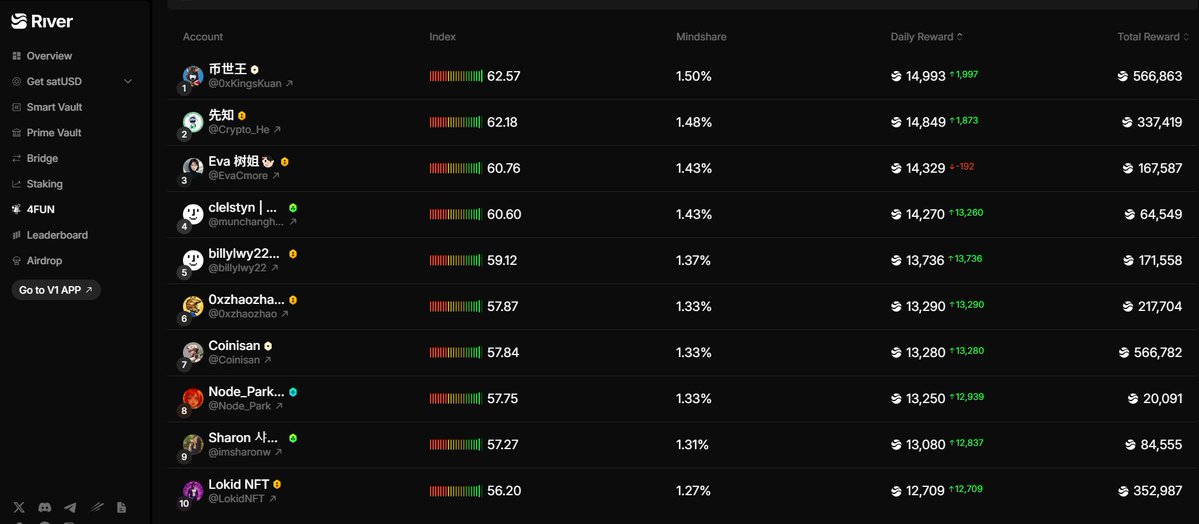The width and height of the screenshot is (1199, 524).
Task: Click the coin icon beside total reward 20,091
Action: click(x=1133, y=399)
